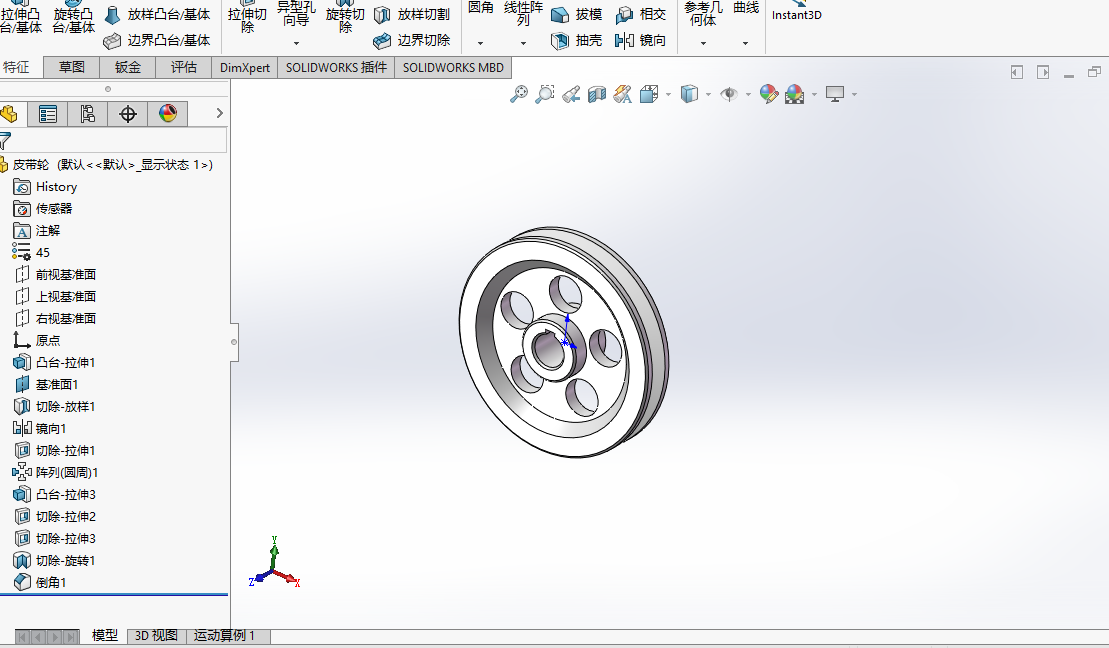Click the 拉伸切除 extruded cut button
1109x648 pixels.
[247, 17]
